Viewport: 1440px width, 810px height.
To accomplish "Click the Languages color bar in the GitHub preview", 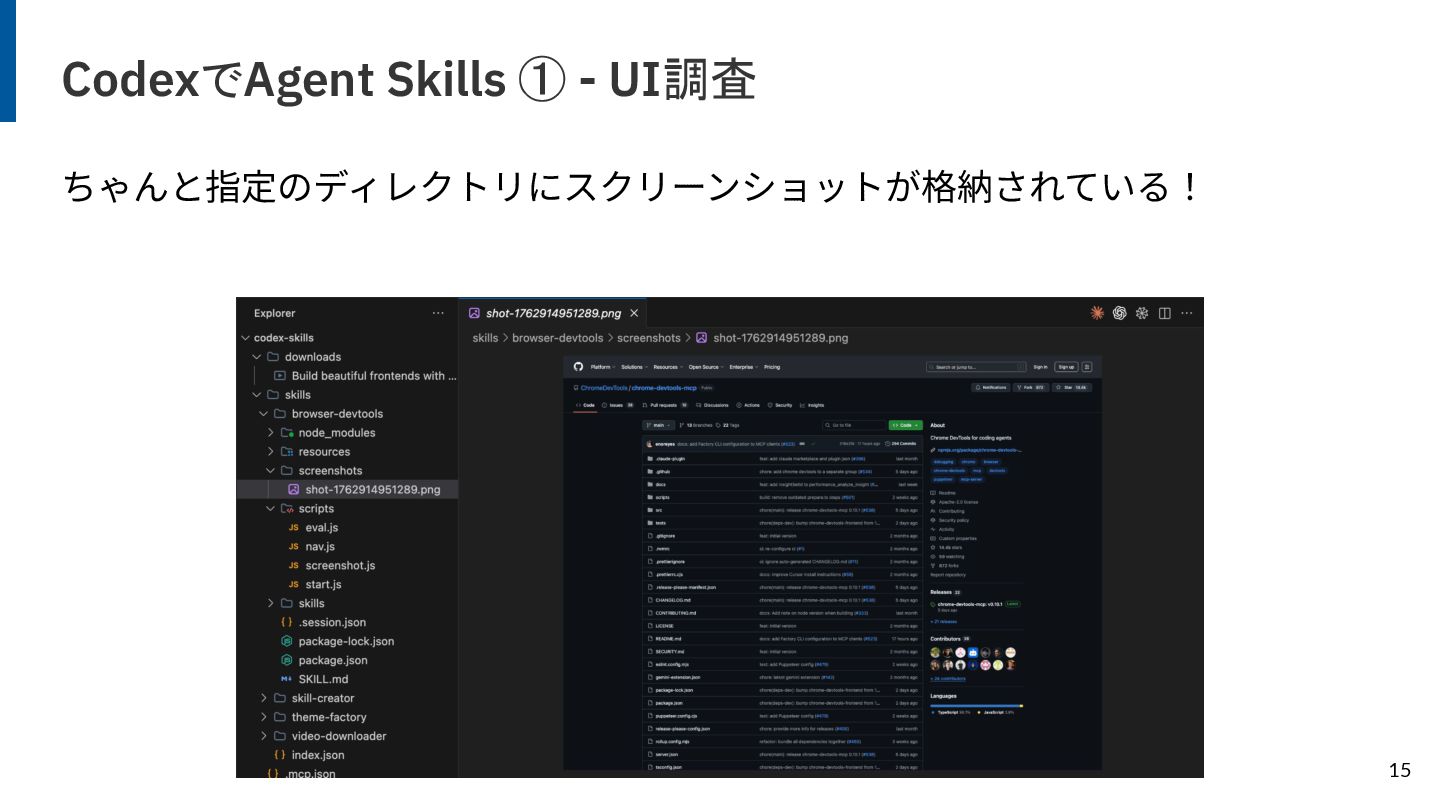I will [x=976, y=705].
